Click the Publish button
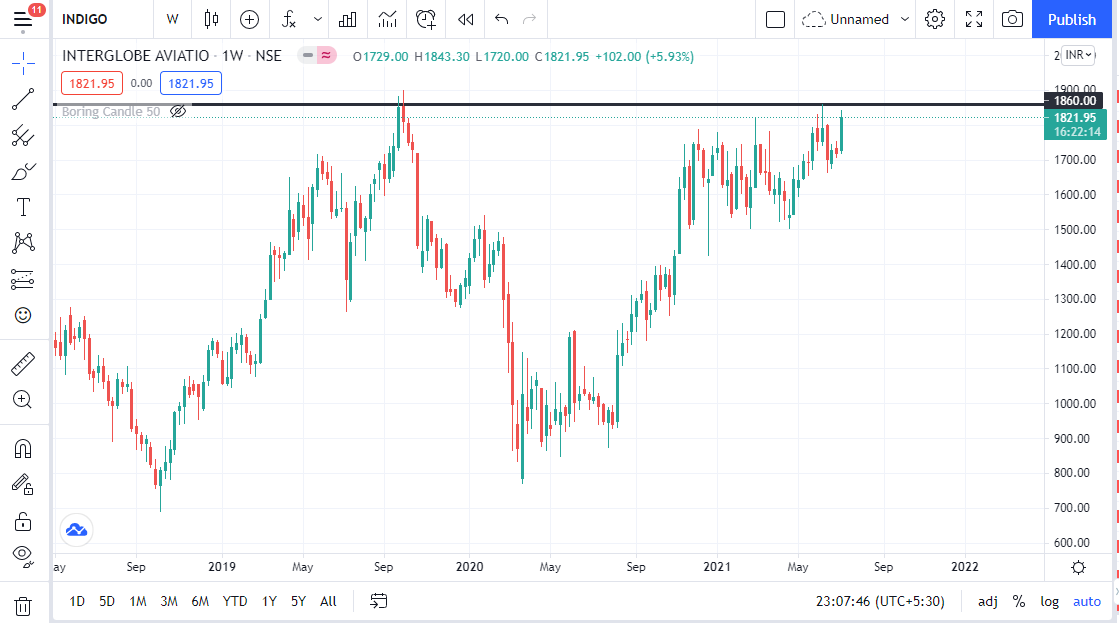1119x623 pixels. [1072, 19]
